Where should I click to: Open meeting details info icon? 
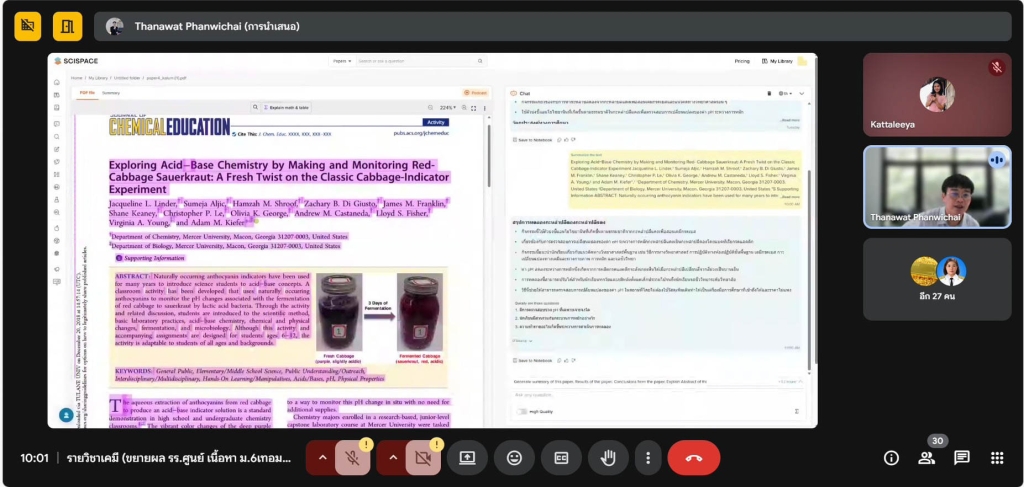(x=891, y=458)
